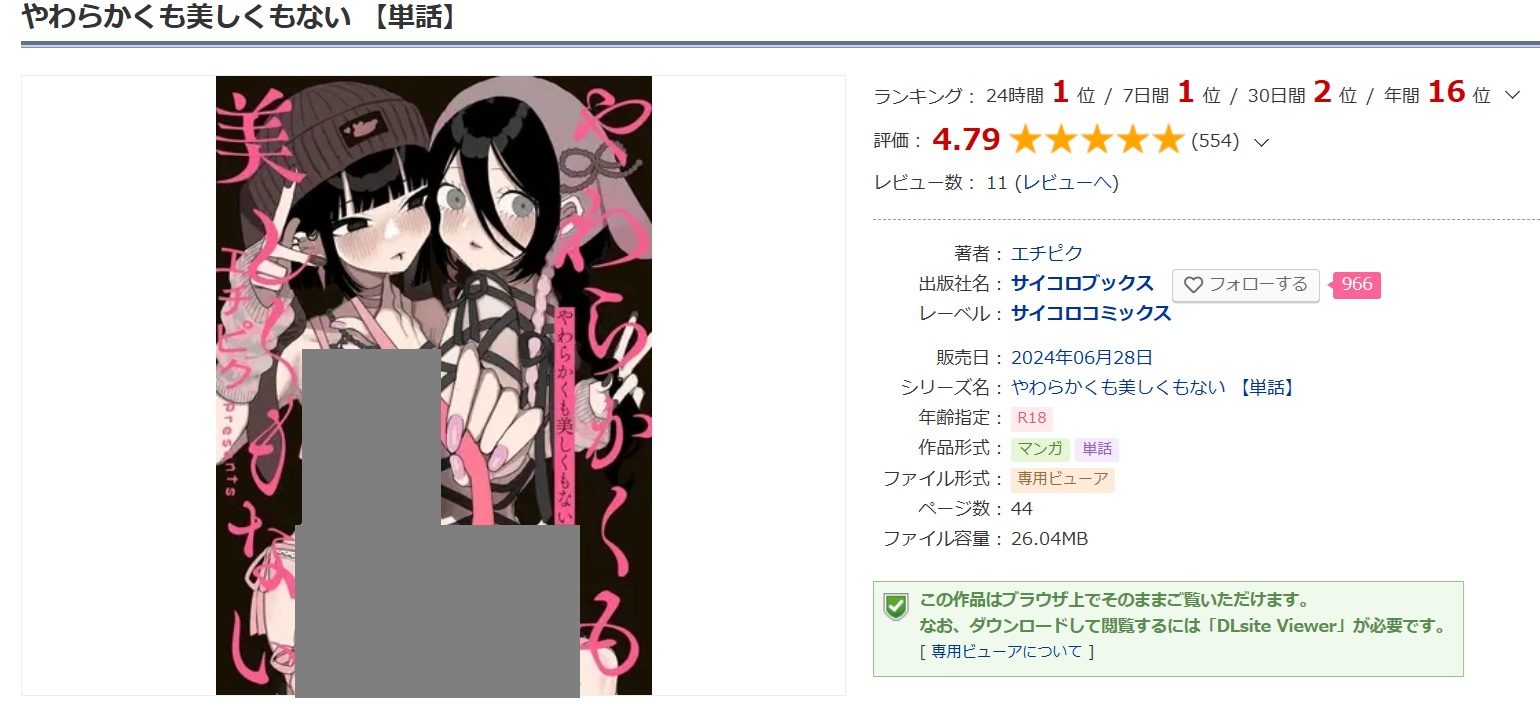The width and height of the screenshot is (1540, 704).
Task: Open author エチピク page
Action: [x=1047, y=253]
